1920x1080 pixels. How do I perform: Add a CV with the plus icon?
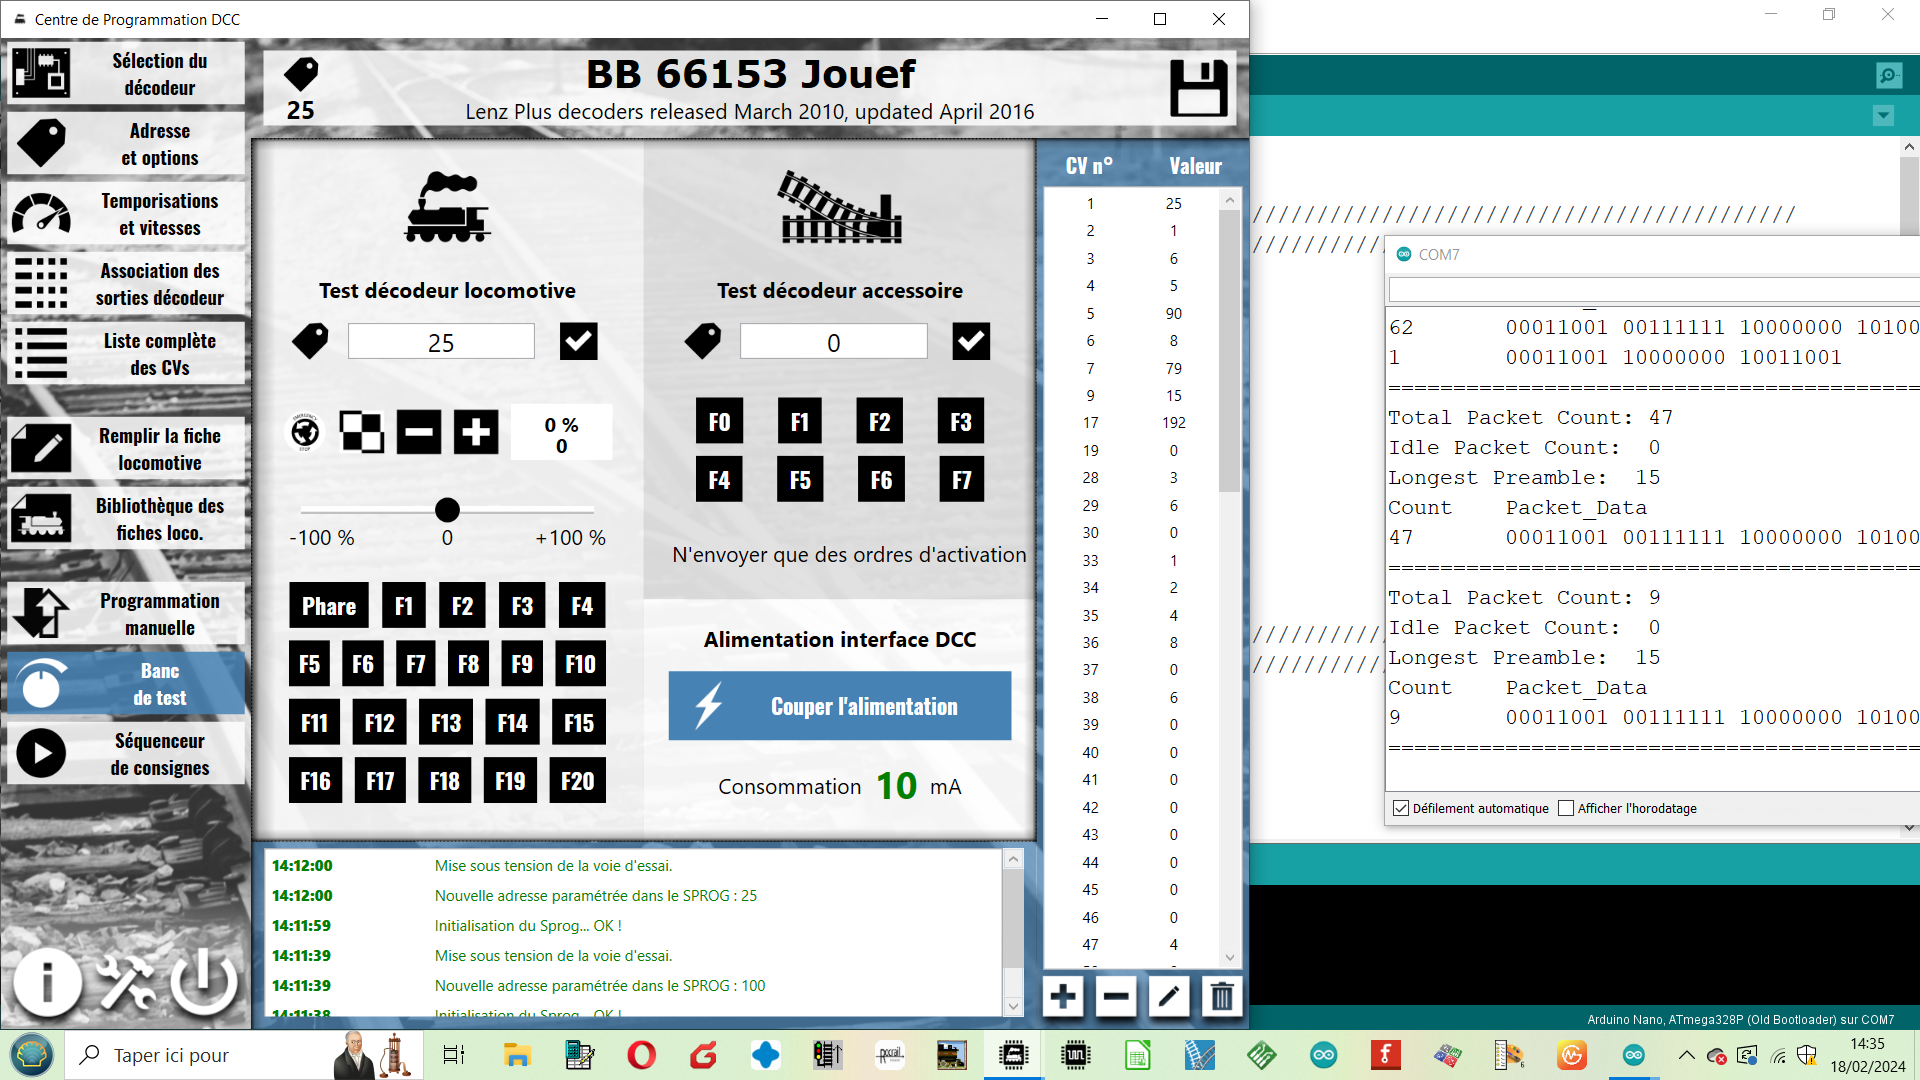coord(1063,996)
